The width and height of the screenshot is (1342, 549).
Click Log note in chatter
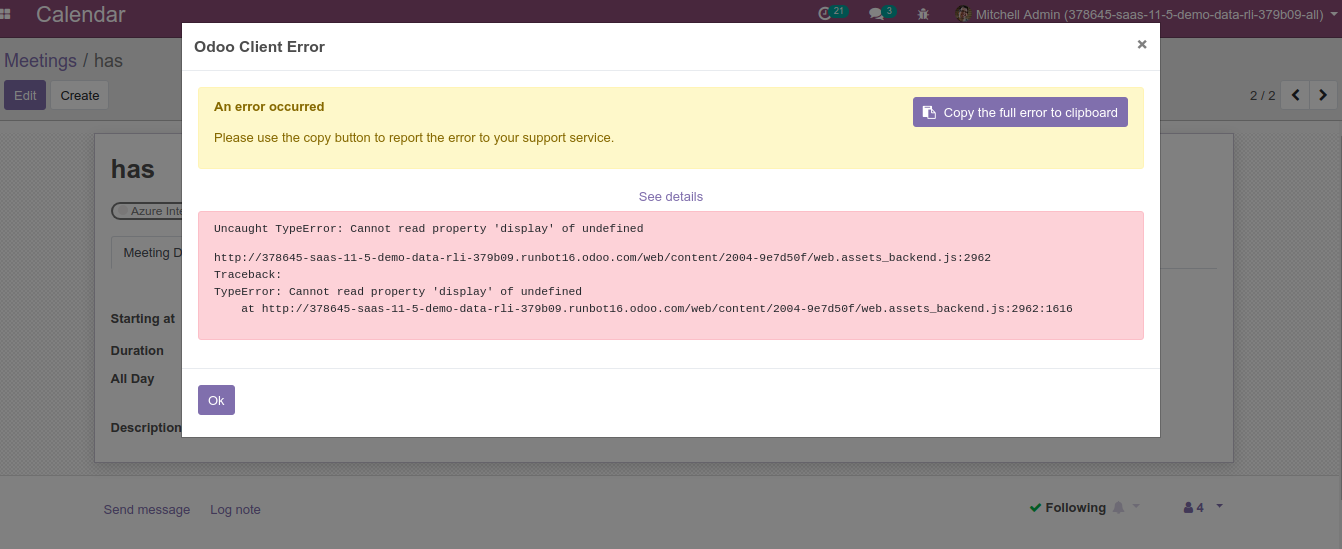235,510
